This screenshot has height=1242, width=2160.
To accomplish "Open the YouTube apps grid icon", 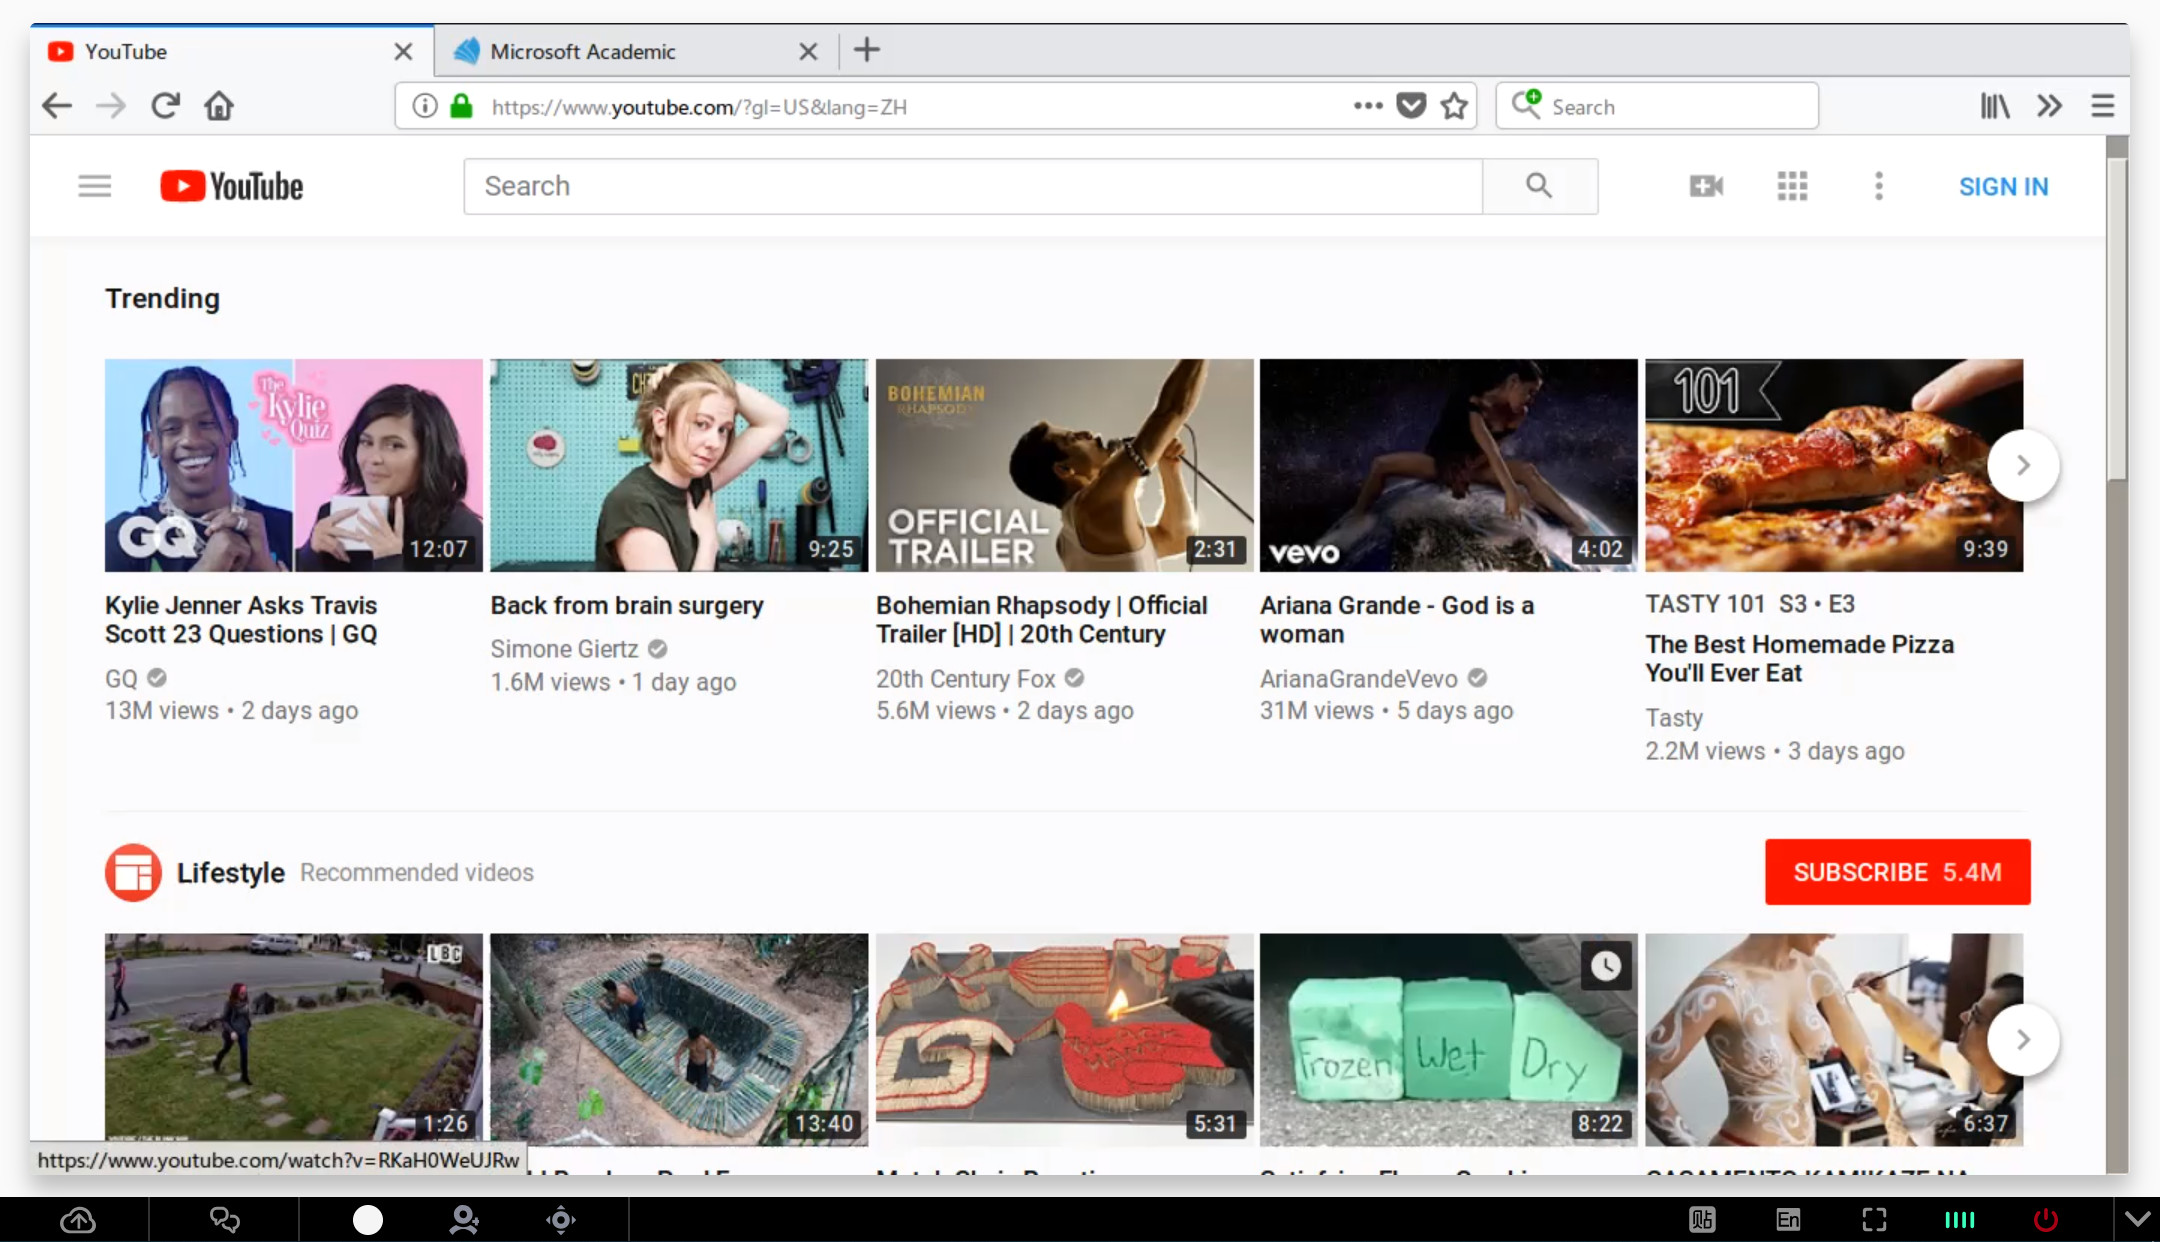I will 1792,186.
